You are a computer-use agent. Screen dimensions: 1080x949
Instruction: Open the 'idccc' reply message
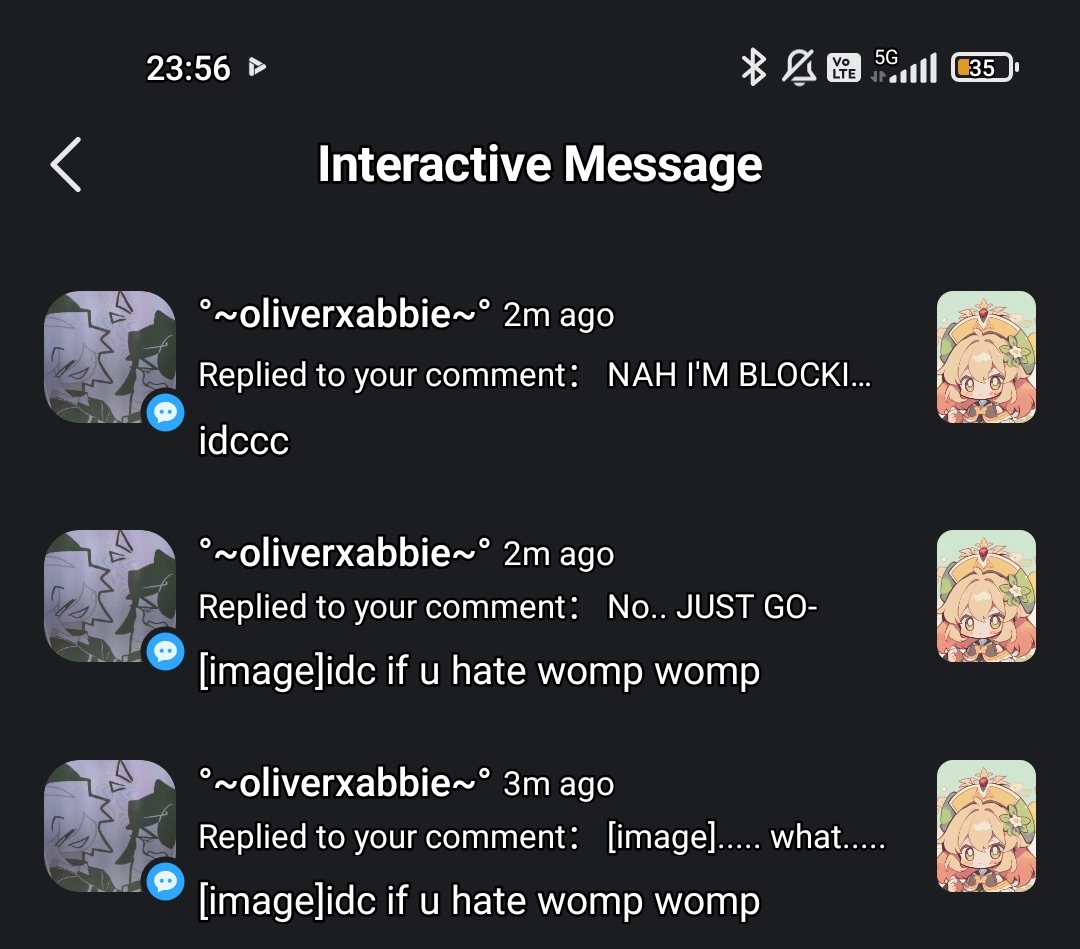(244, 441)
